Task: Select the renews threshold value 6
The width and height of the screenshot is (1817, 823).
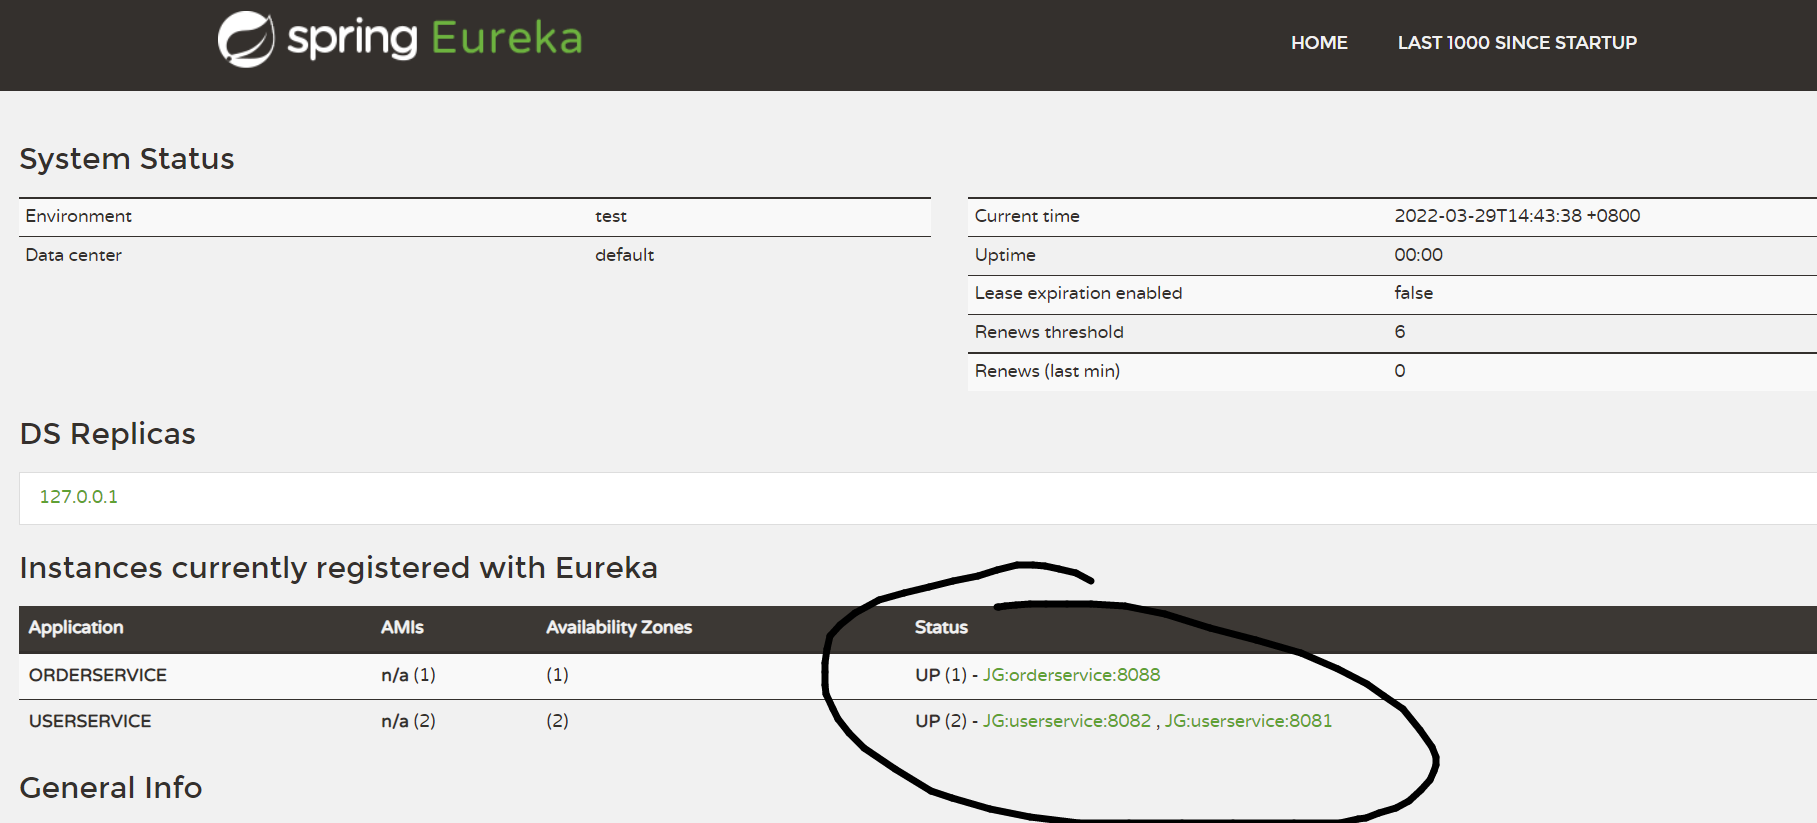Action: pyautogui.click(x=1400, y=332)
